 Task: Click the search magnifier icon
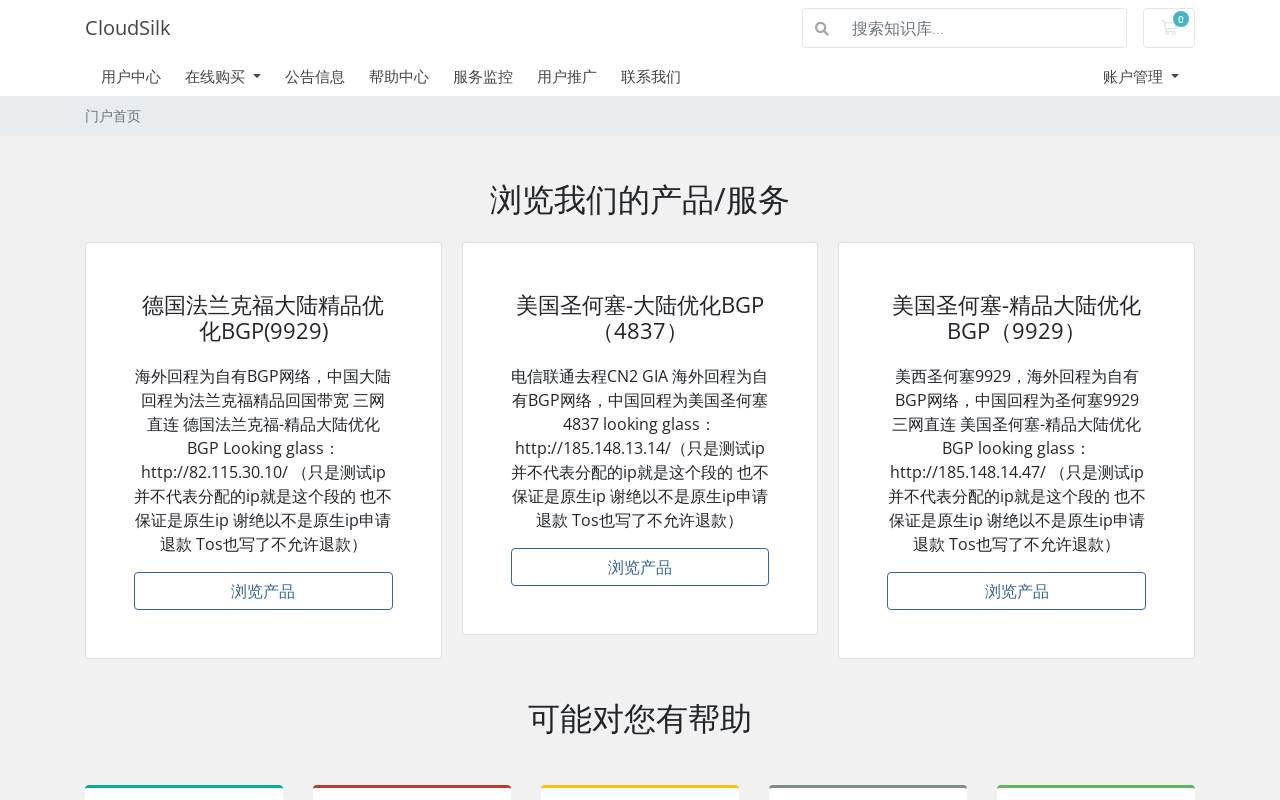click(822, 29)
